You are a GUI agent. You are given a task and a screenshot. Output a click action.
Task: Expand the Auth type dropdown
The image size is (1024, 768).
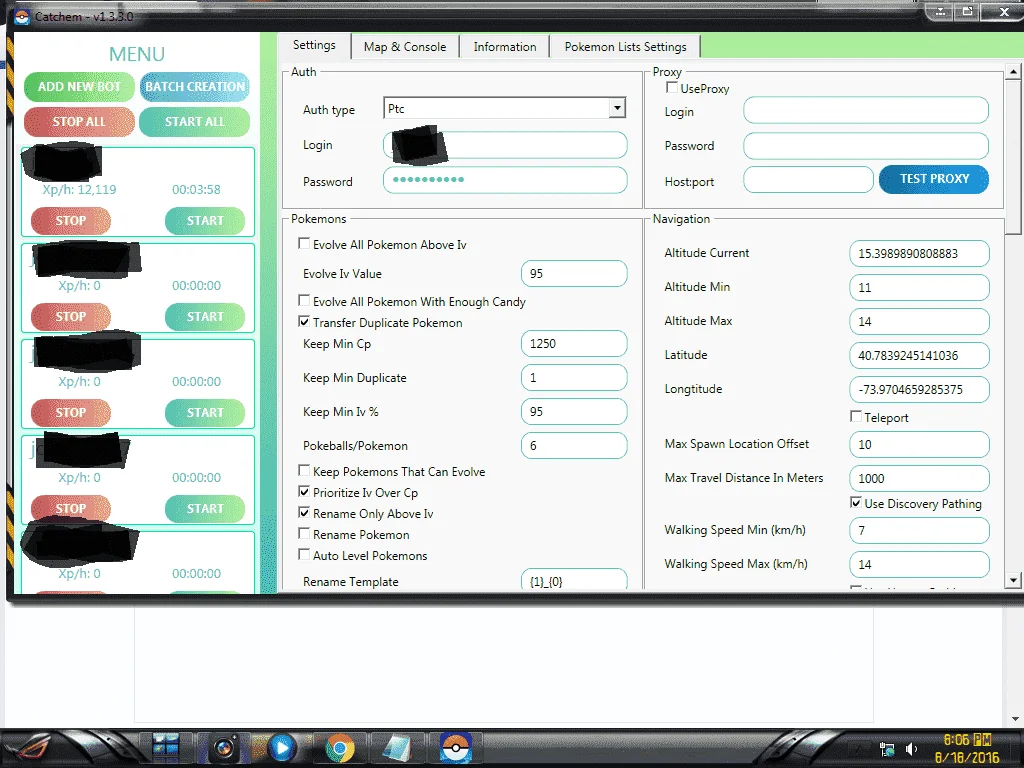pyautogui.click(x=616, y=108)
